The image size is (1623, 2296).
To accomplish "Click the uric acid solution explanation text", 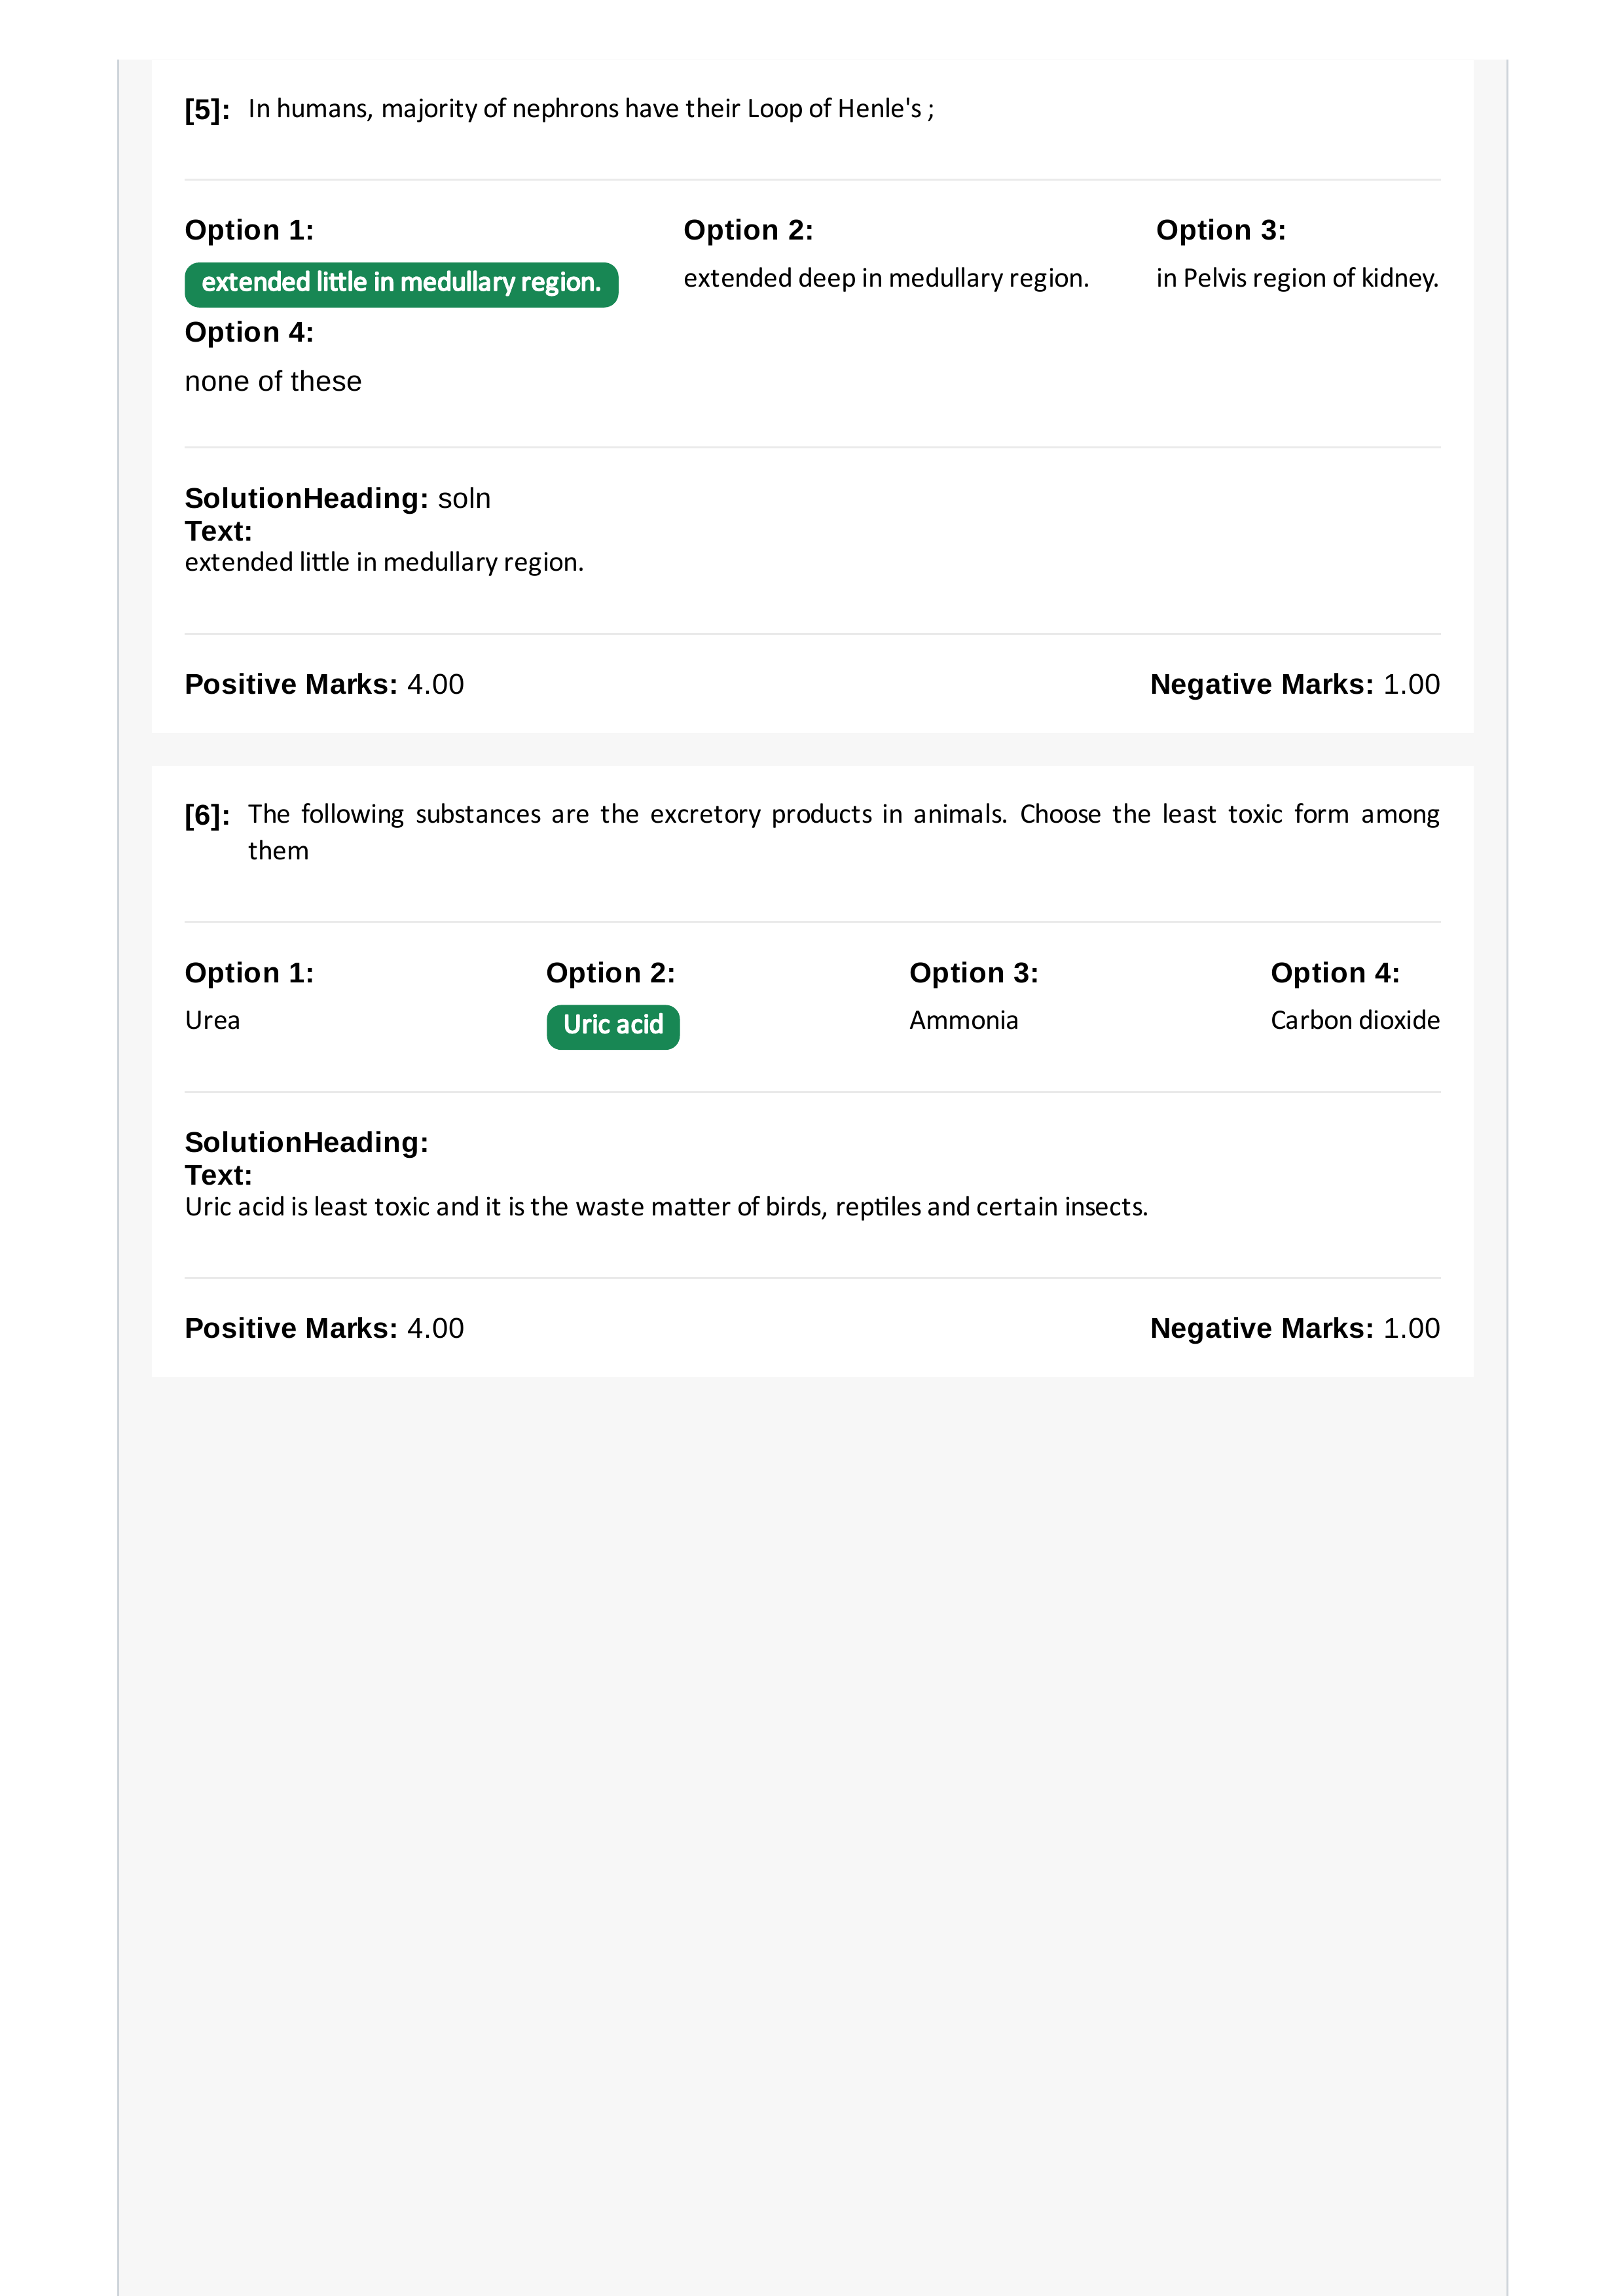I will pos(666,1207).
